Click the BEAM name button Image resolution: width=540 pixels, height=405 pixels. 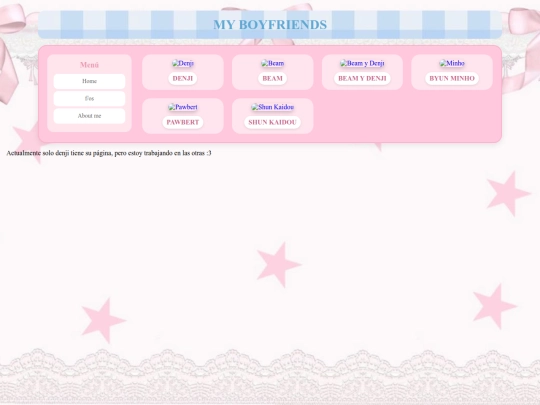coord(272,79)
